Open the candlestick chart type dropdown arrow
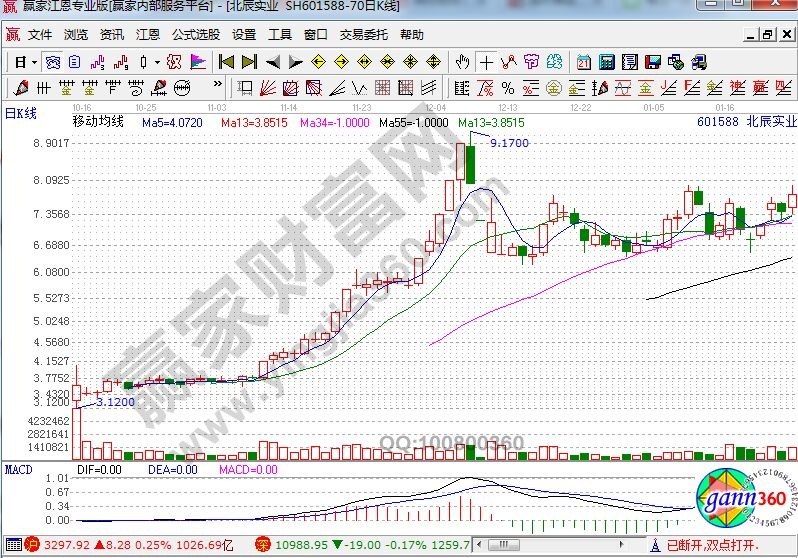 click(x=157, y=62)
